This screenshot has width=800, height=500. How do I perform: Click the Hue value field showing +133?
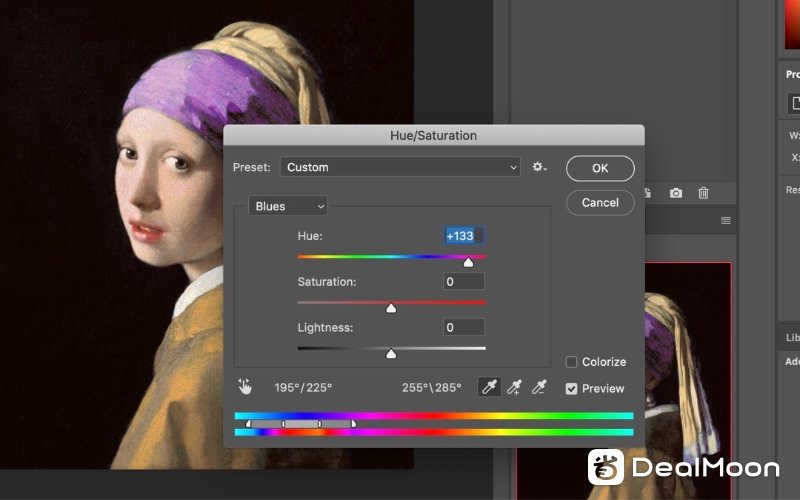click(464, 236)
